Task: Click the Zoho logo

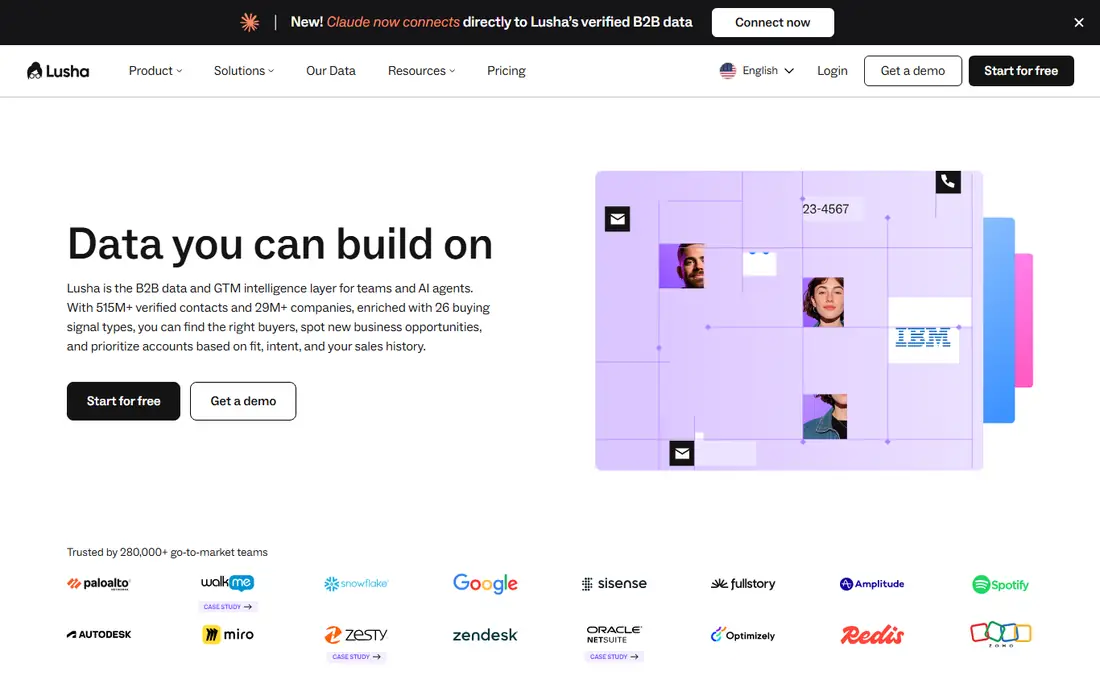Action: click(1001, 634)
